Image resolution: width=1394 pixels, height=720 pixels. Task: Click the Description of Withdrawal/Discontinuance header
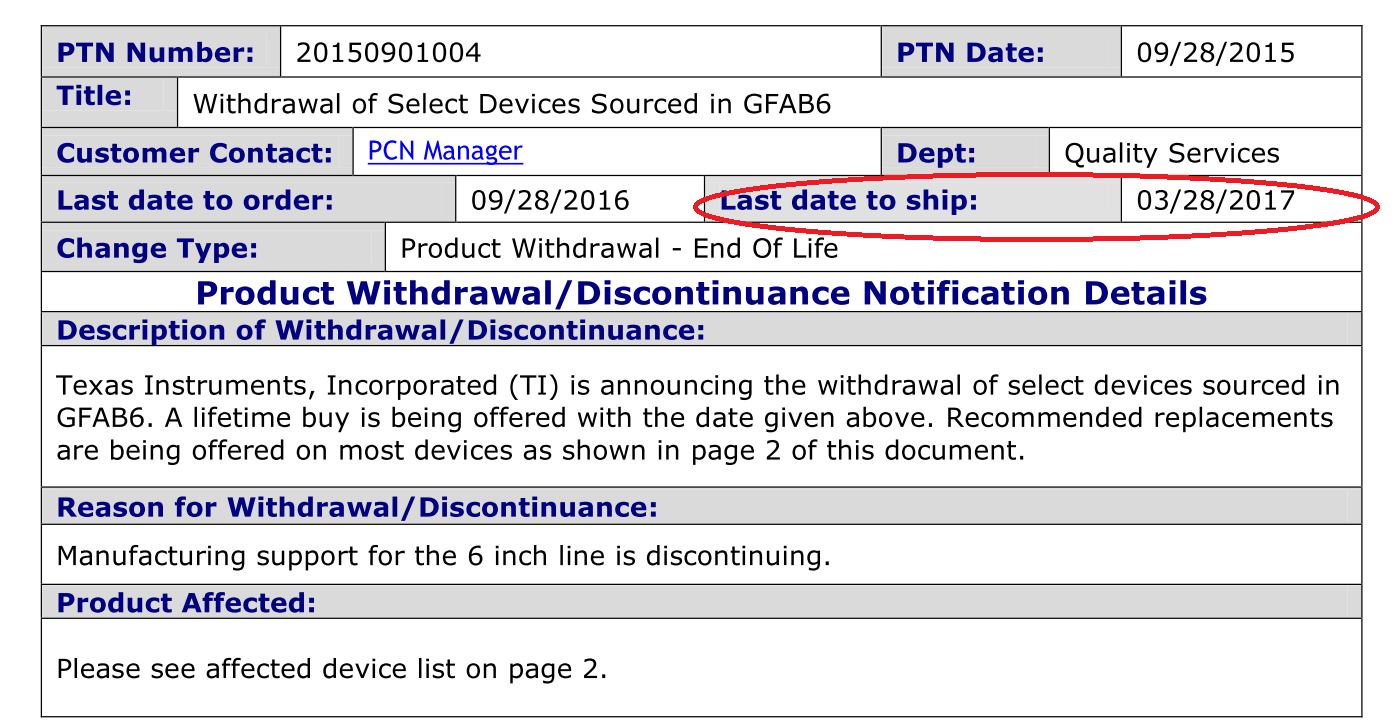(x=381, y=330)
